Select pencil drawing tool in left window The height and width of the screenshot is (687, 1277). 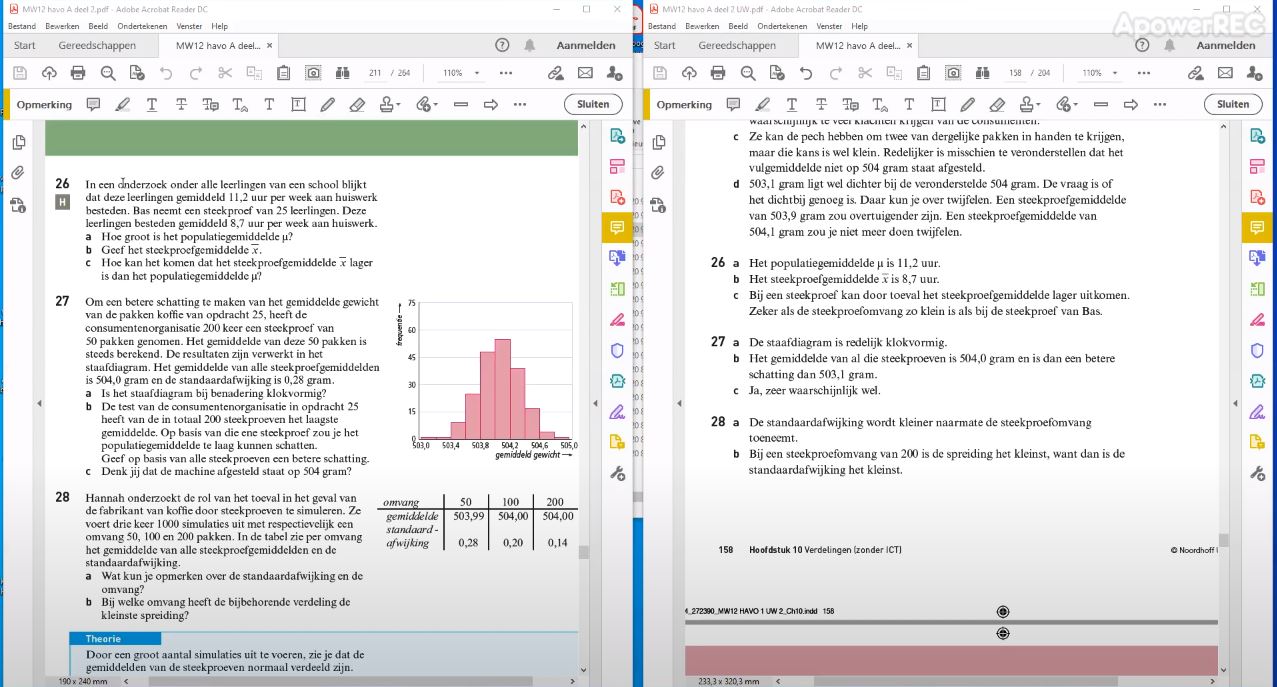(x=327, y=104)
